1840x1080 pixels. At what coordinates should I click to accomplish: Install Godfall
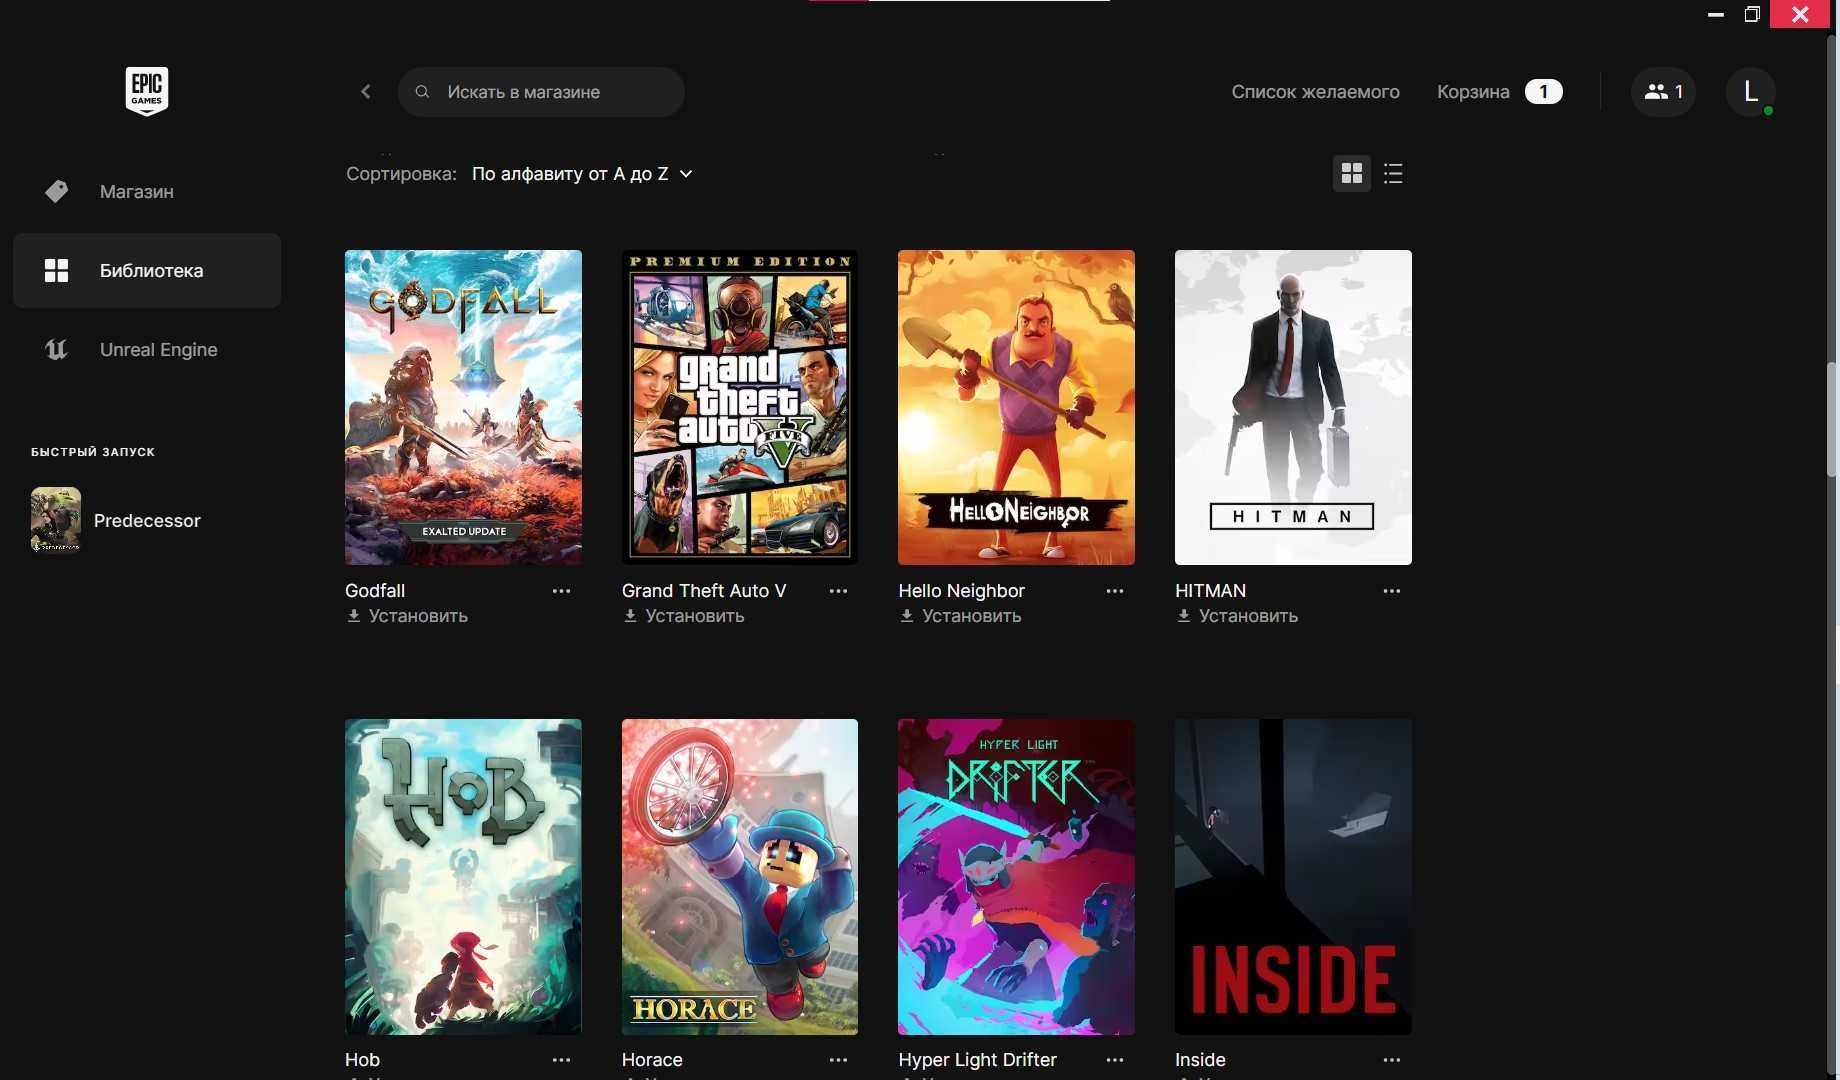(407, 616)
